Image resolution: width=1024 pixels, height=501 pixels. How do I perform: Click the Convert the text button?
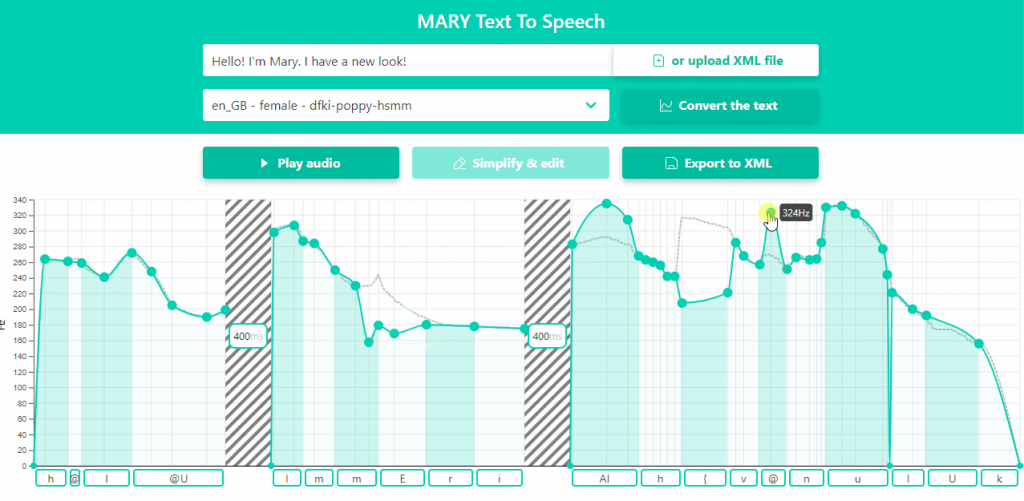click(x=720, y=105)
